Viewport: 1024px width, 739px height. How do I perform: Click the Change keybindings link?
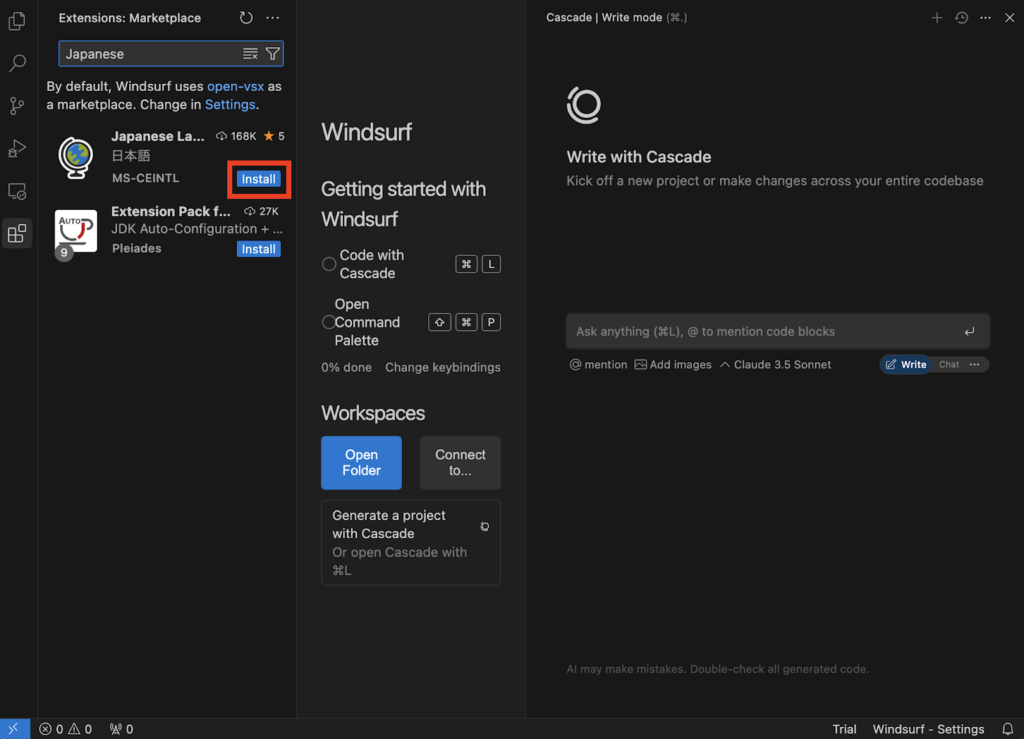(443, 368)
